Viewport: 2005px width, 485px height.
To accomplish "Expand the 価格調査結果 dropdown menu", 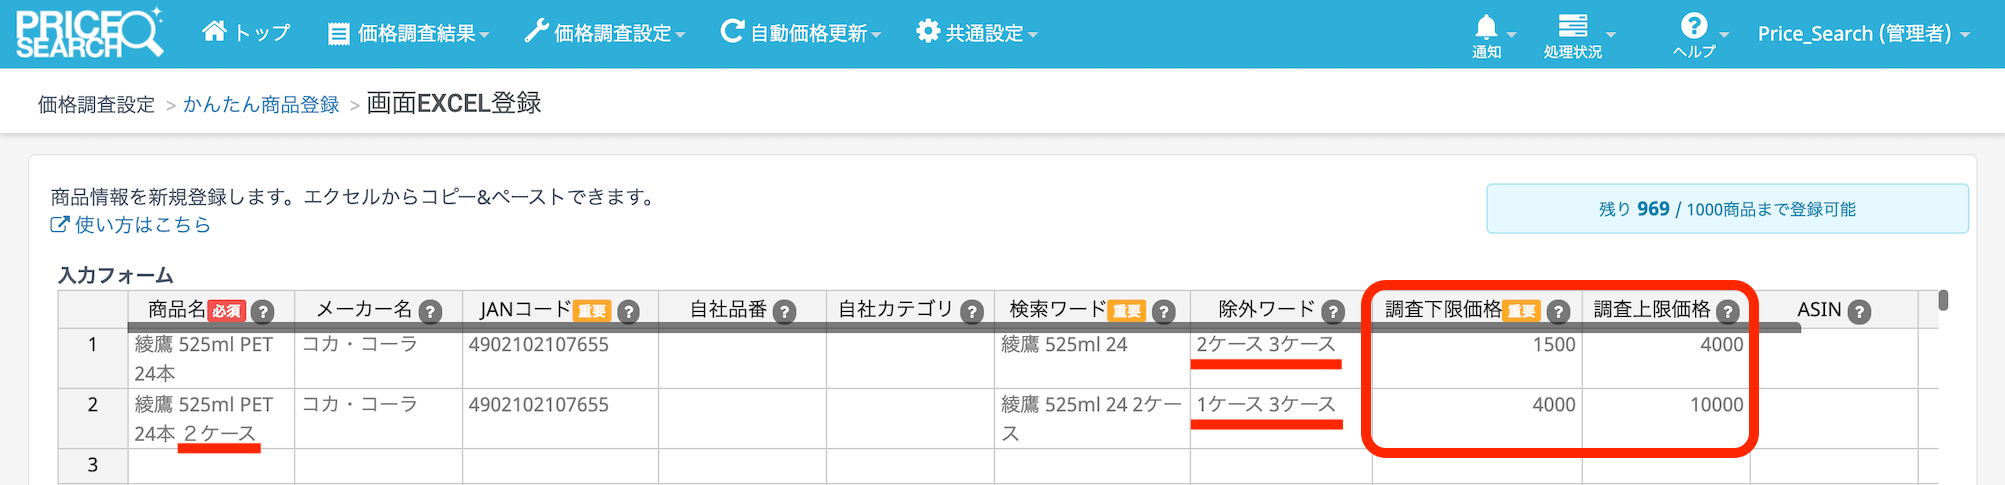I will click(x=409, y=34).
